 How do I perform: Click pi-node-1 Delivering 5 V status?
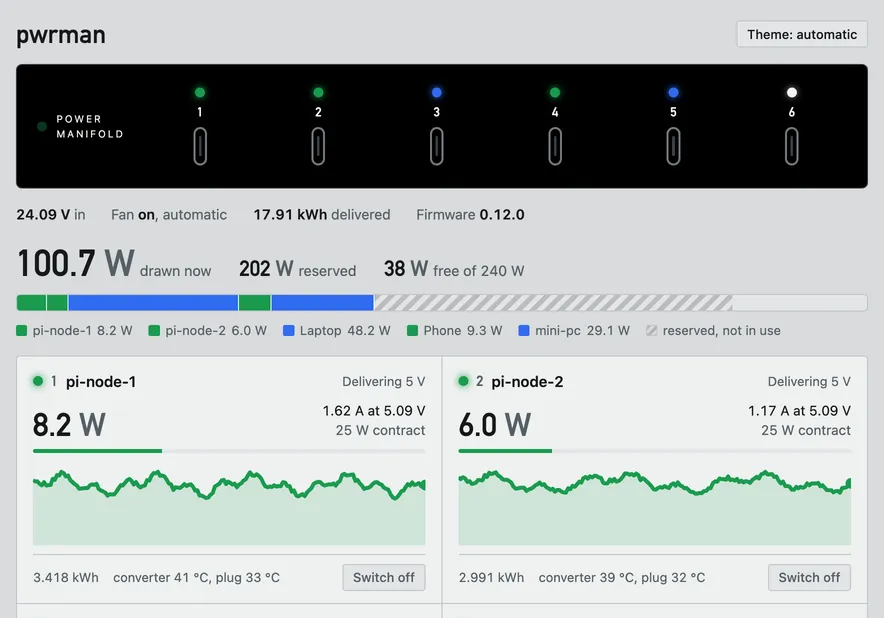pyautogui.click(x=383, y=382)
